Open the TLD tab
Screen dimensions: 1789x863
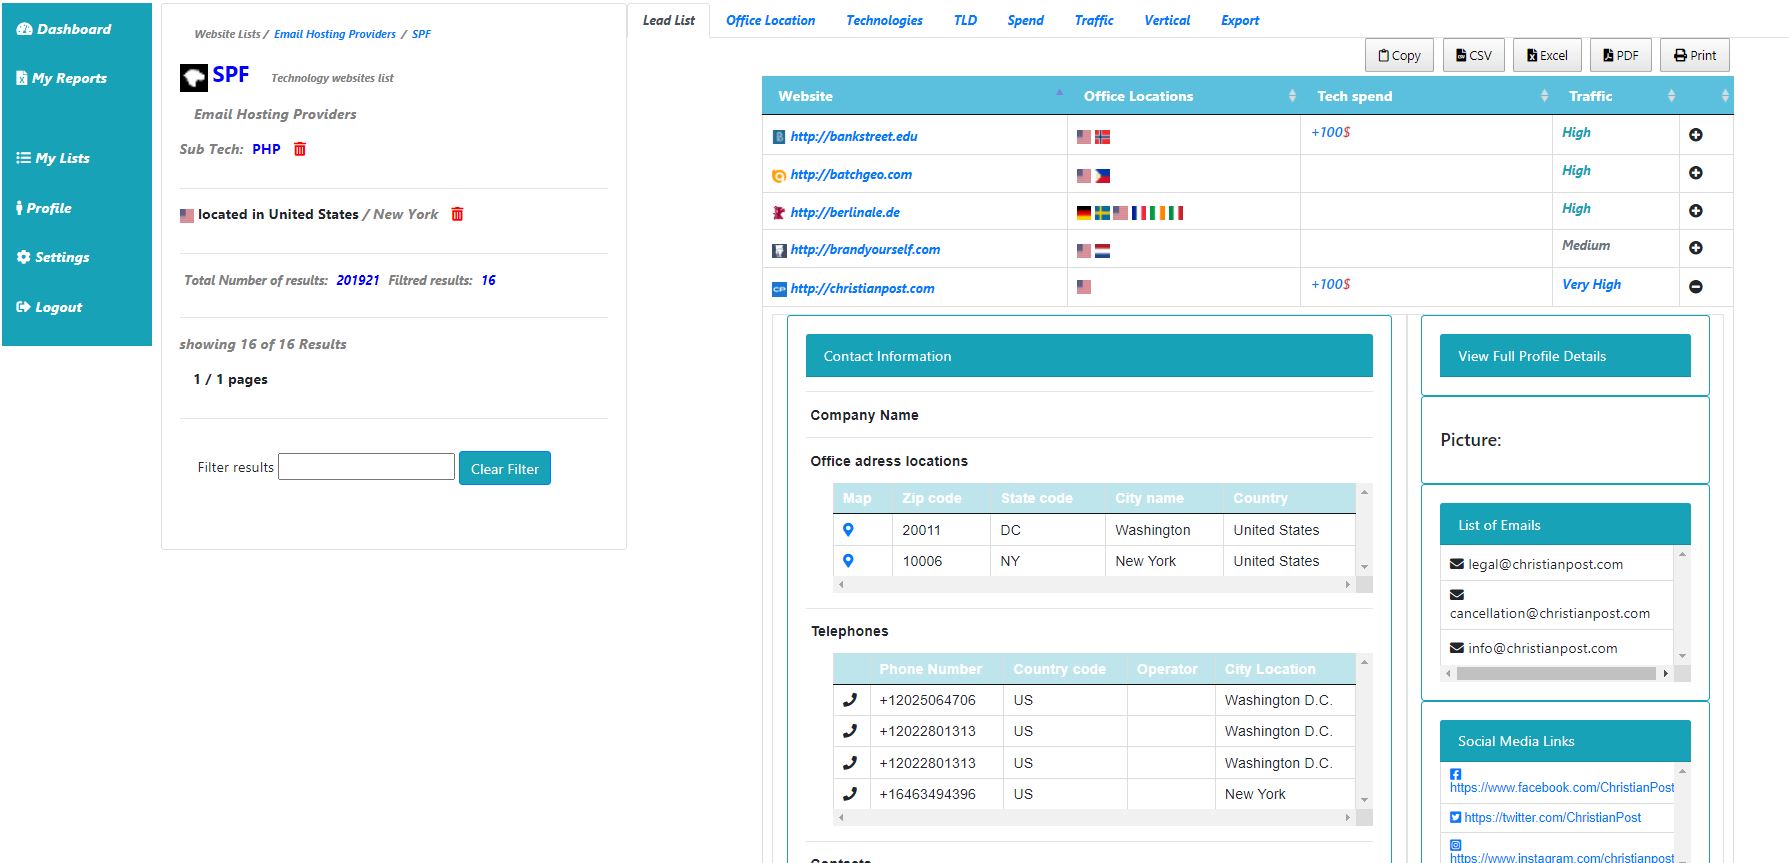(965, 20)
